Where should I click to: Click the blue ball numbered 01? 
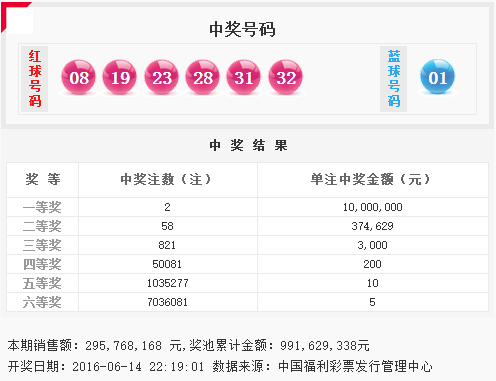point(437,77)
